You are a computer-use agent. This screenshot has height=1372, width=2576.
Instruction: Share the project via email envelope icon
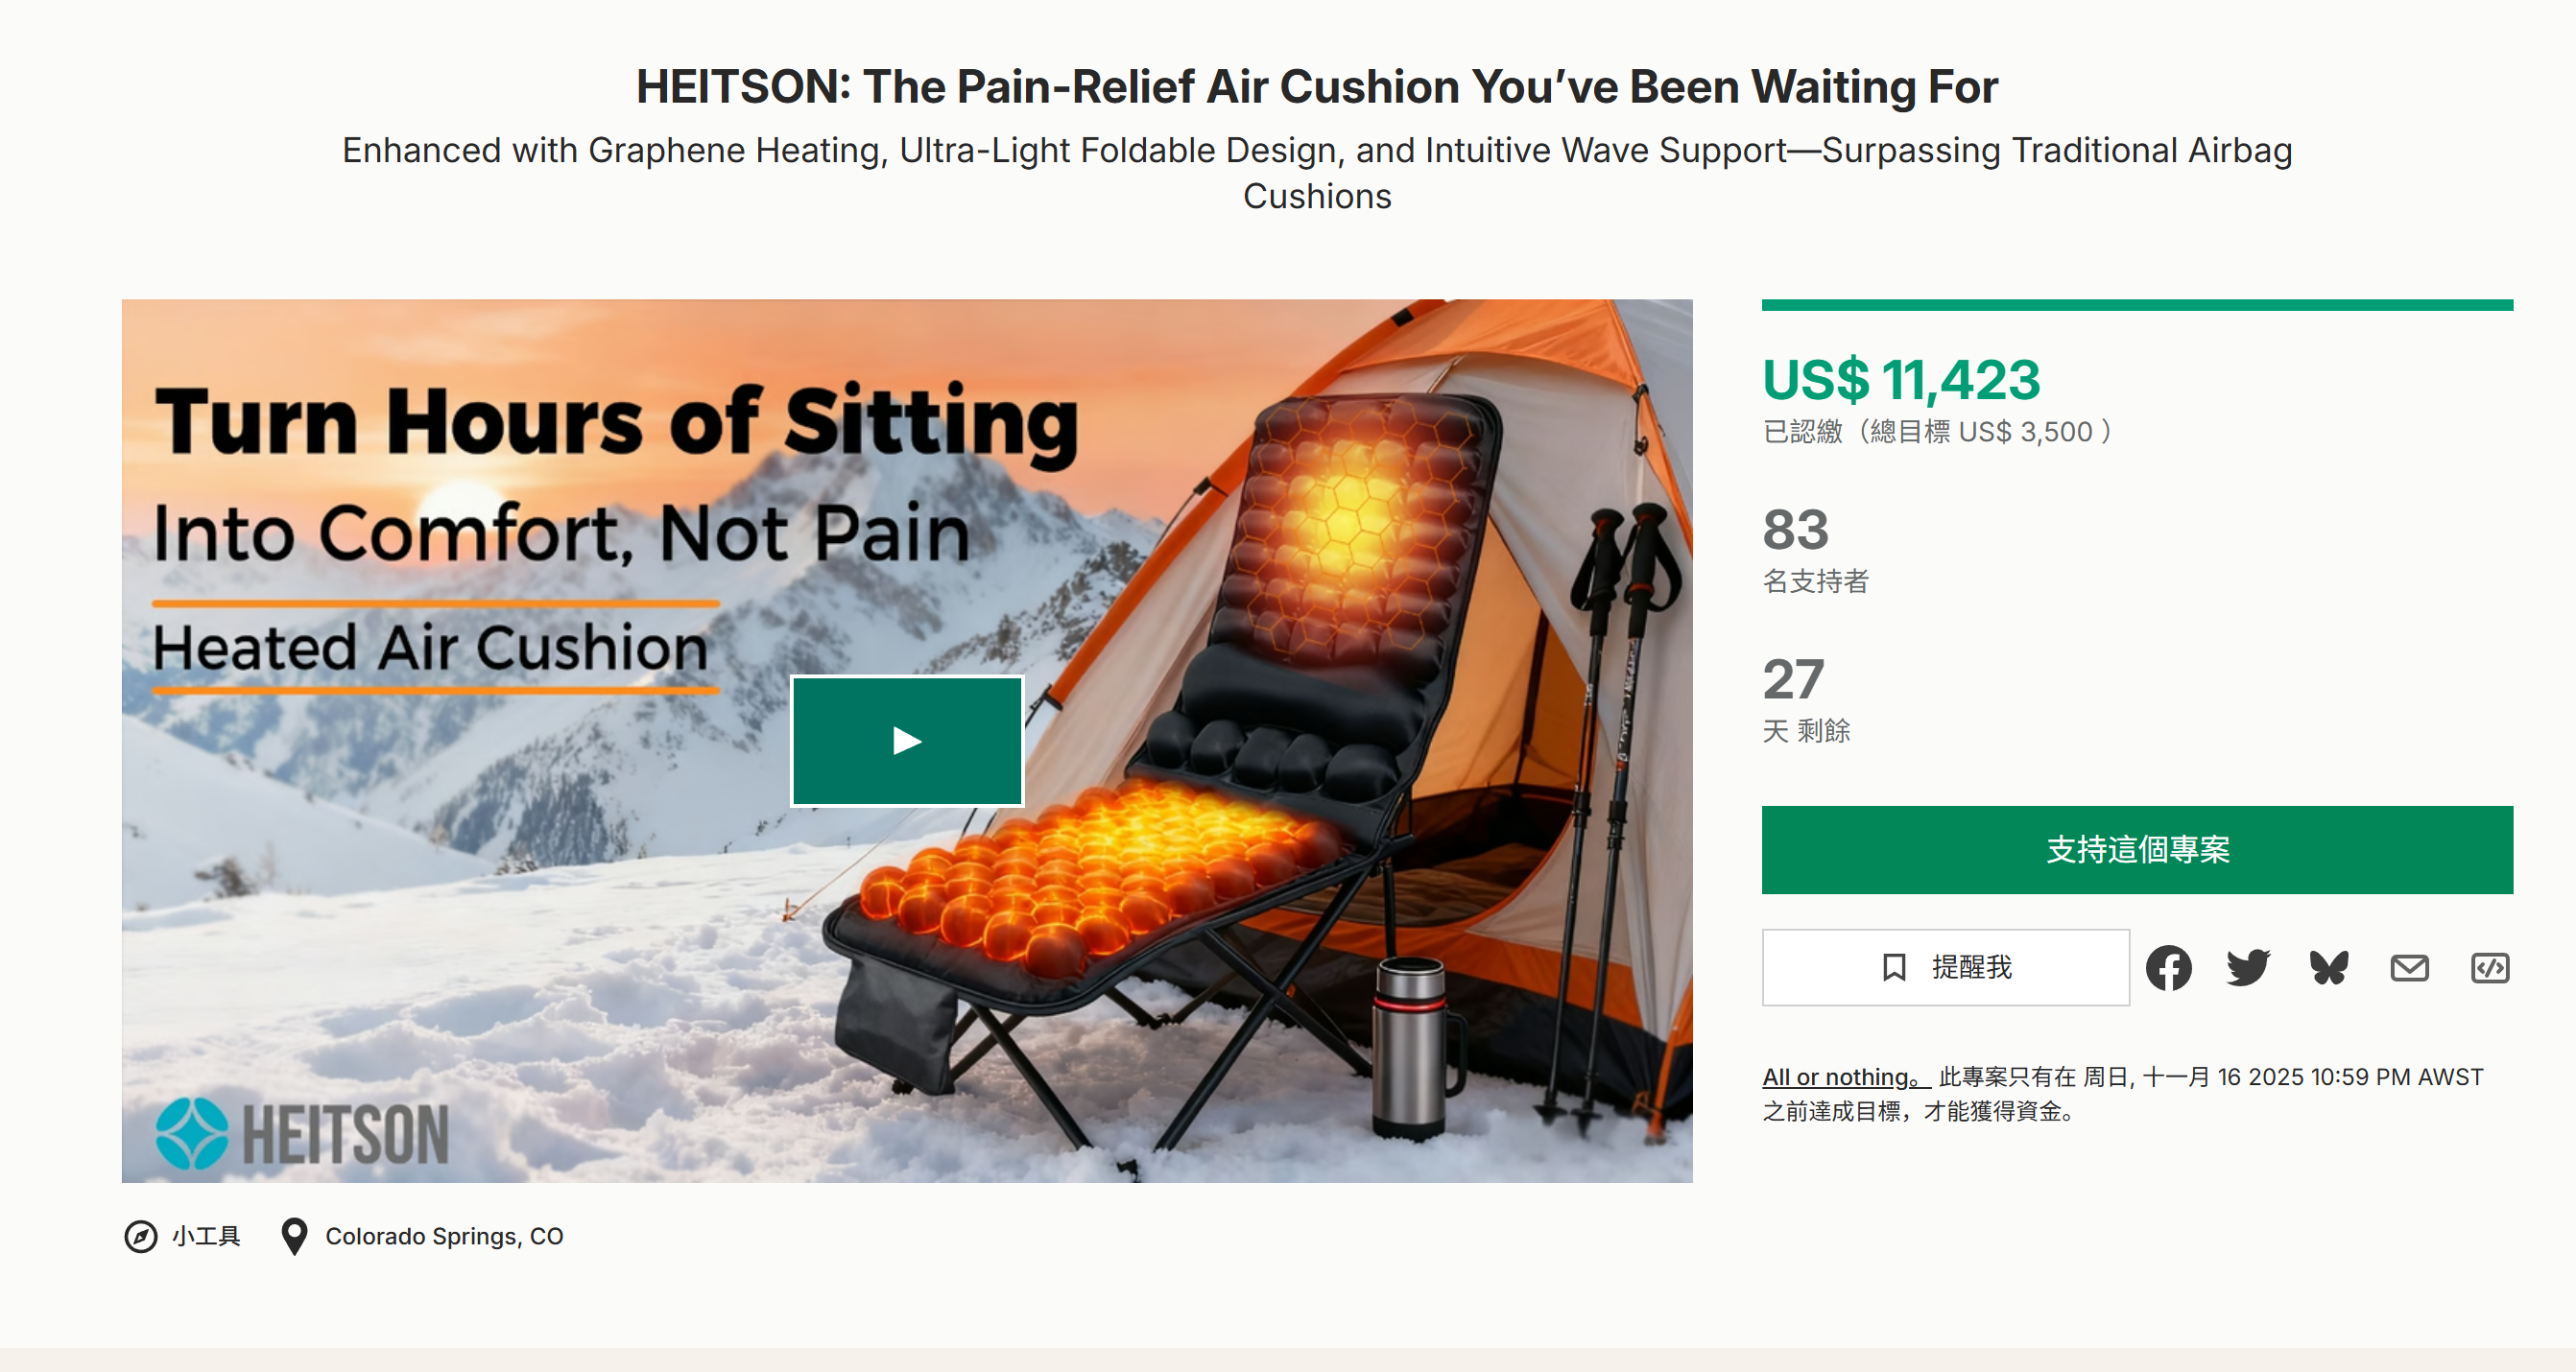point(2409,967)
